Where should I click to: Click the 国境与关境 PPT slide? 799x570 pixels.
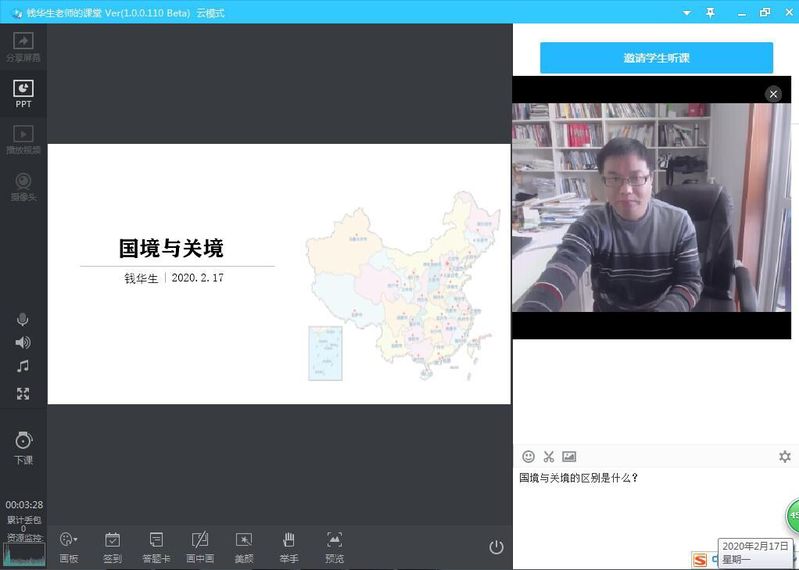[x=279, y=274]
